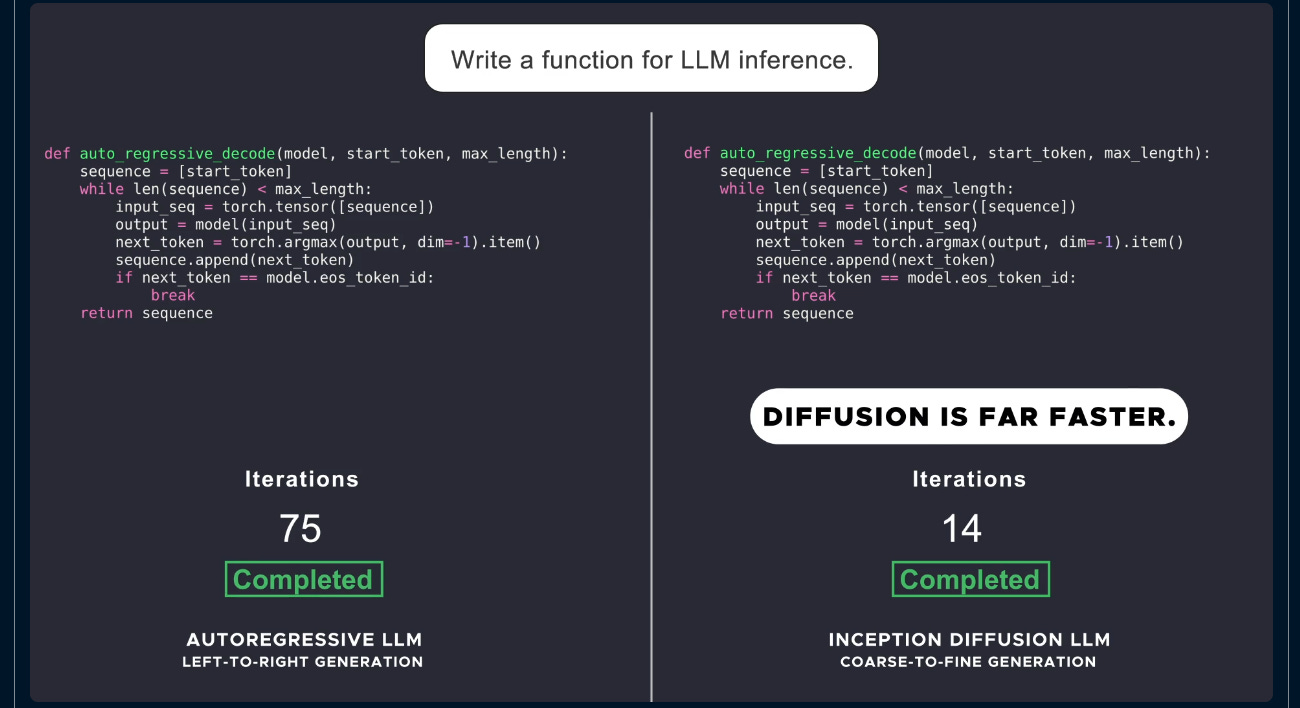Click the 'break' keyword in left code

click(x=173, y=296)
